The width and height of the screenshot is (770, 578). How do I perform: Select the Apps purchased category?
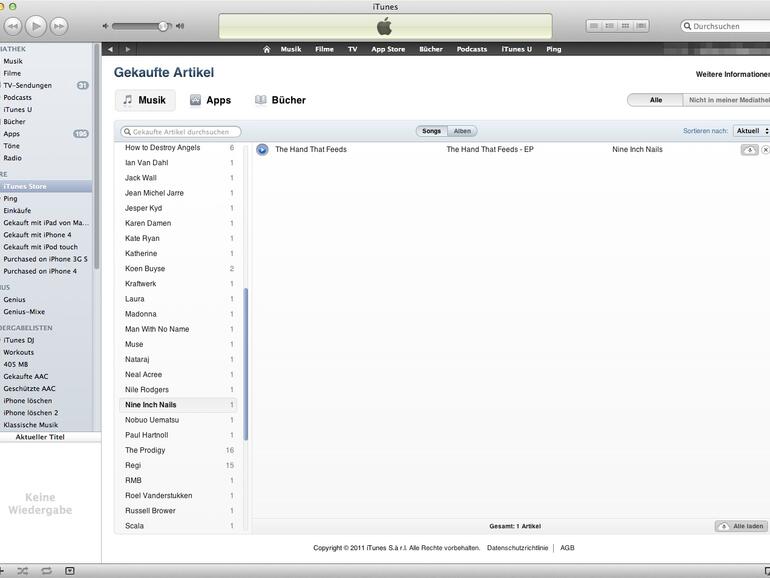coord(211,100)
